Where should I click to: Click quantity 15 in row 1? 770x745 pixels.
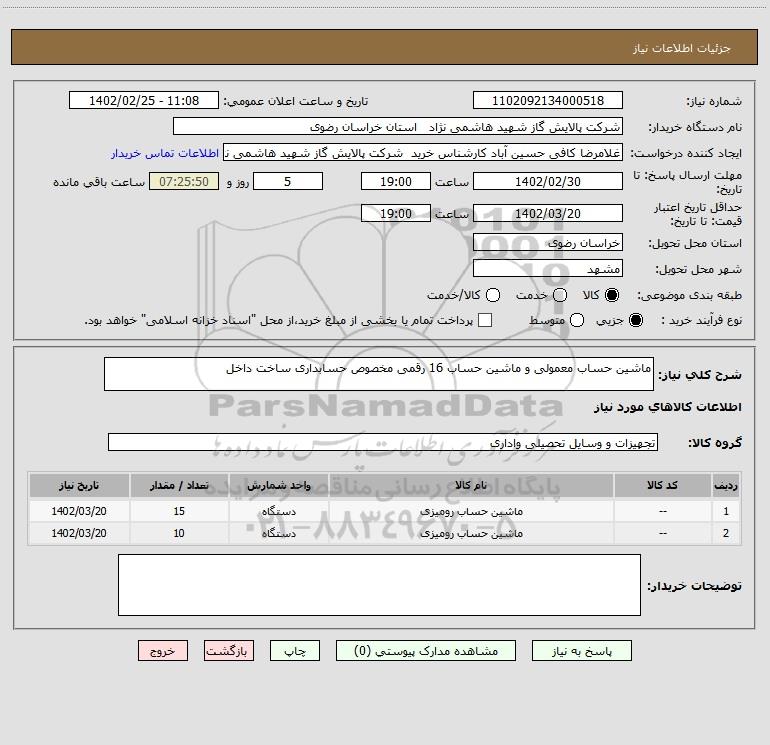tap(179, 511)
